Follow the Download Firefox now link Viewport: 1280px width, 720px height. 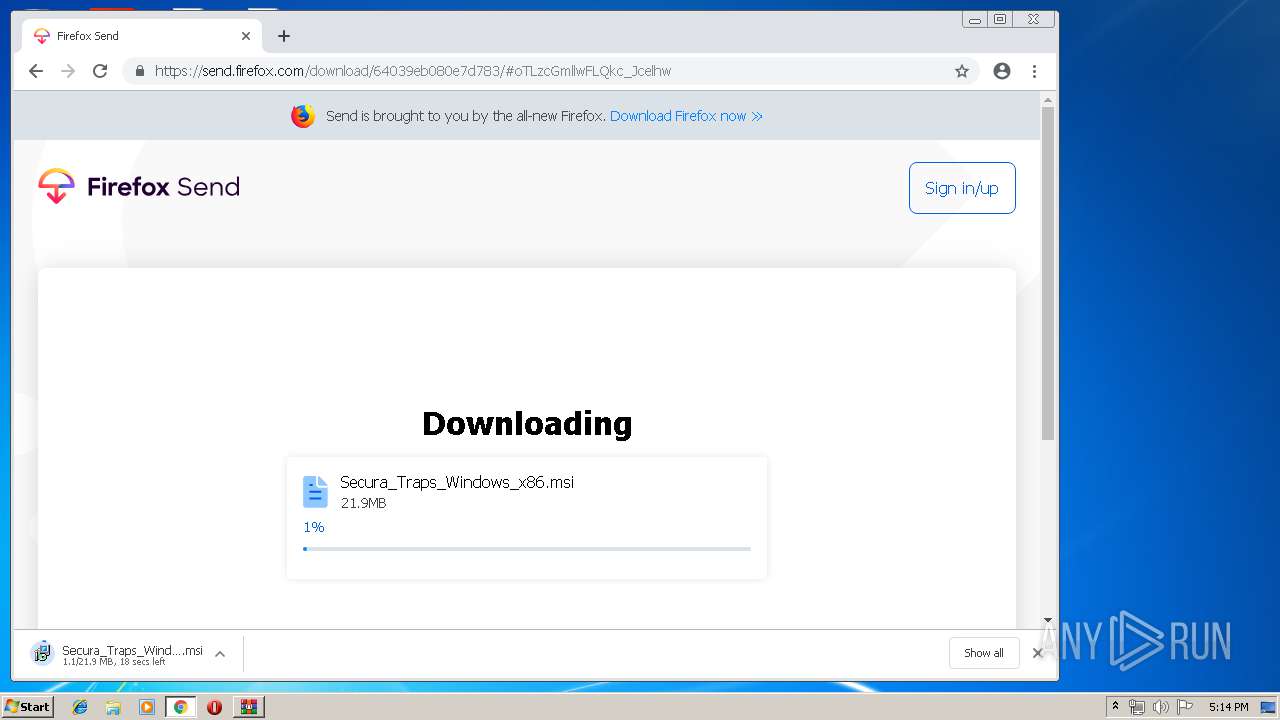click(686, 116)
